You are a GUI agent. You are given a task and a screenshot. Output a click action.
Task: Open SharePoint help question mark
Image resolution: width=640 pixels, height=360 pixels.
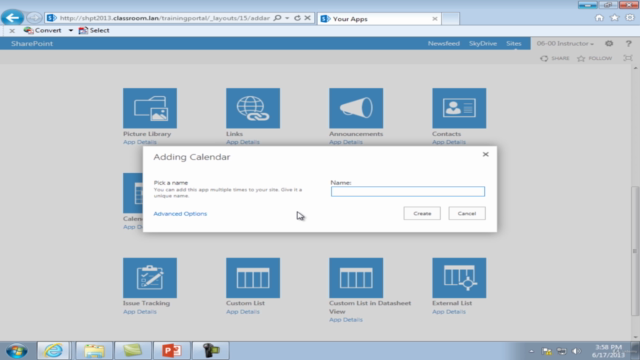coord(629,43)
